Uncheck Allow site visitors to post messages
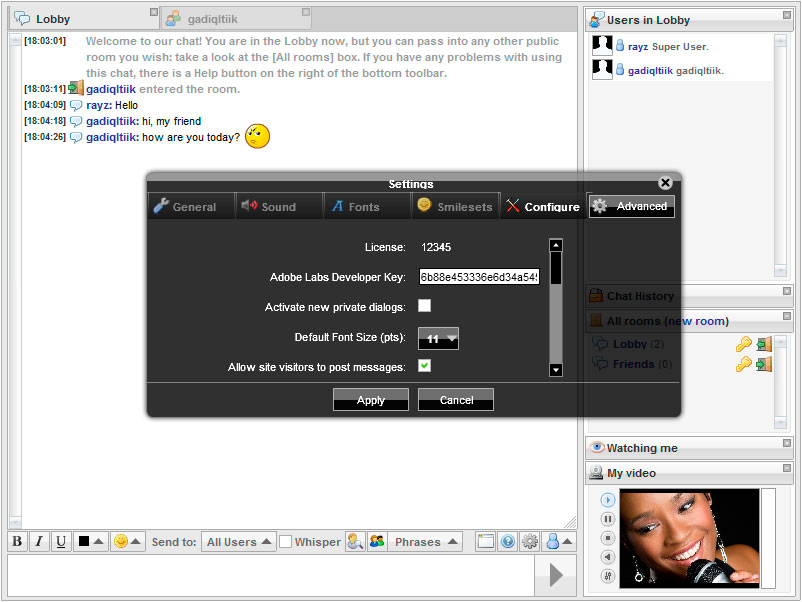802x602 pixels. tap(425, 366)
